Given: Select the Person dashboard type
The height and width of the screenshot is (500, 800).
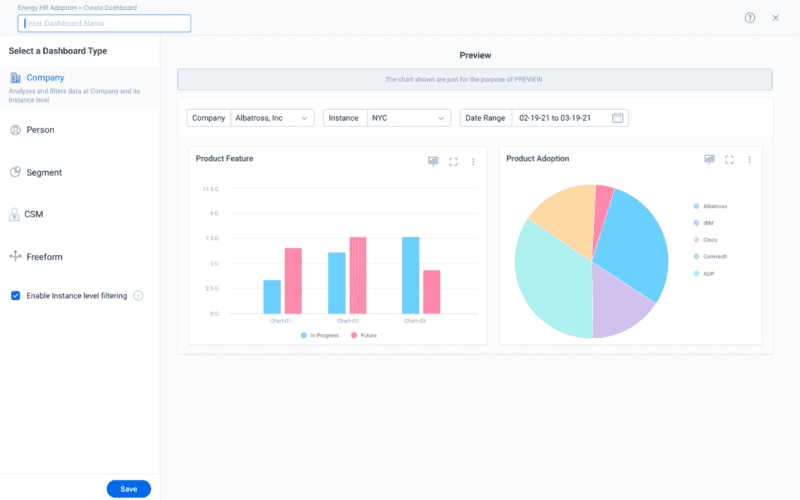Looking at the screenshot, I should (40, 130).
